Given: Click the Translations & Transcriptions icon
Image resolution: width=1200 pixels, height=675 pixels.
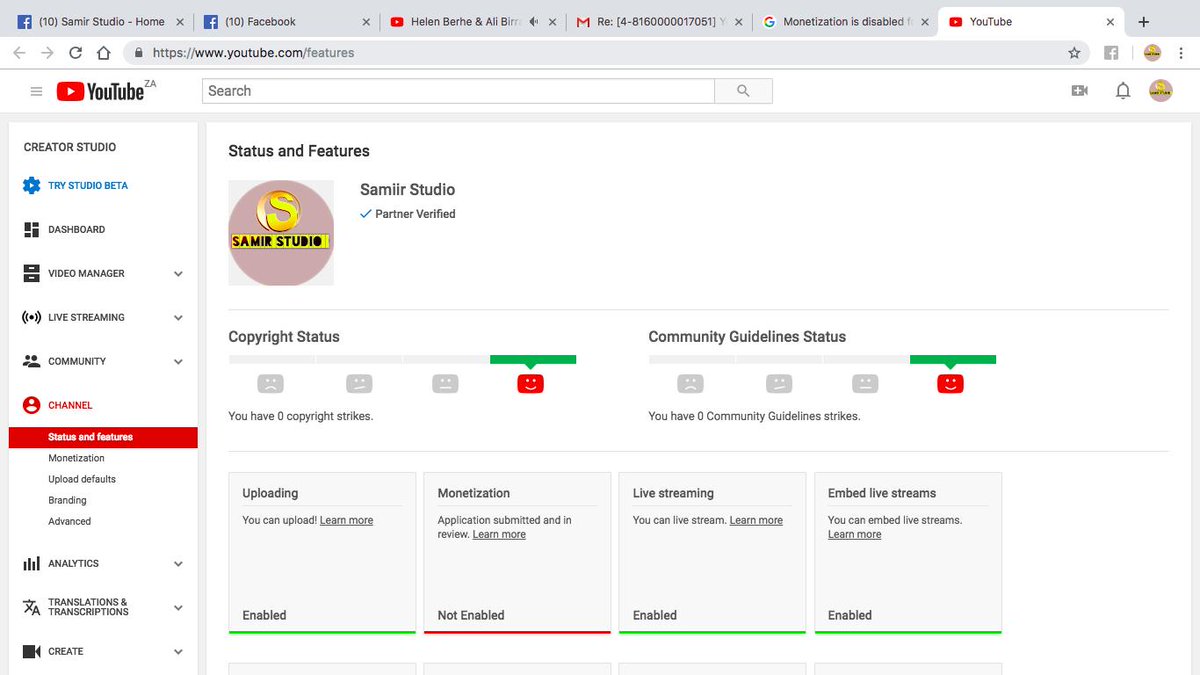Looking at the screenshot, I should [31, 607].
